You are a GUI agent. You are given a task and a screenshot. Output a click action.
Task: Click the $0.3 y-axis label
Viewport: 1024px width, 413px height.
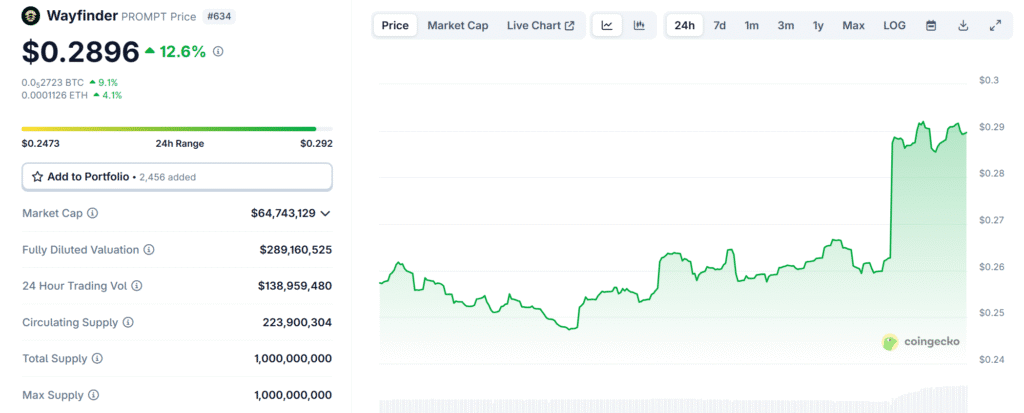pyautogui.click(x=989, y=80)
